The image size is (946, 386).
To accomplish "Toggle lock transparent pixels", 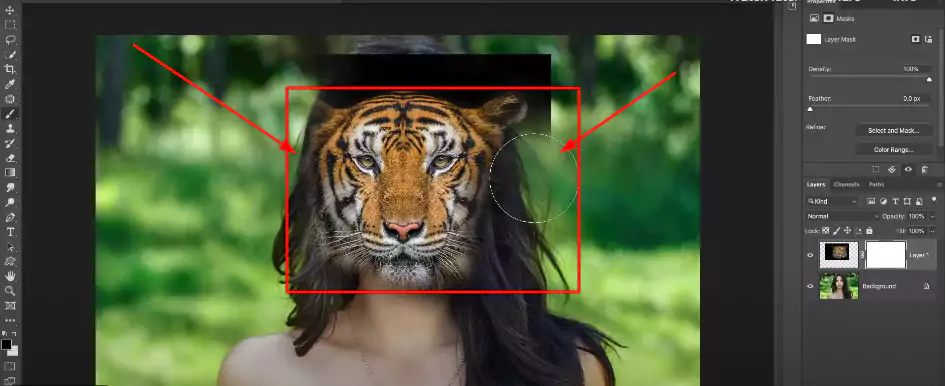I will pos(825,230).
